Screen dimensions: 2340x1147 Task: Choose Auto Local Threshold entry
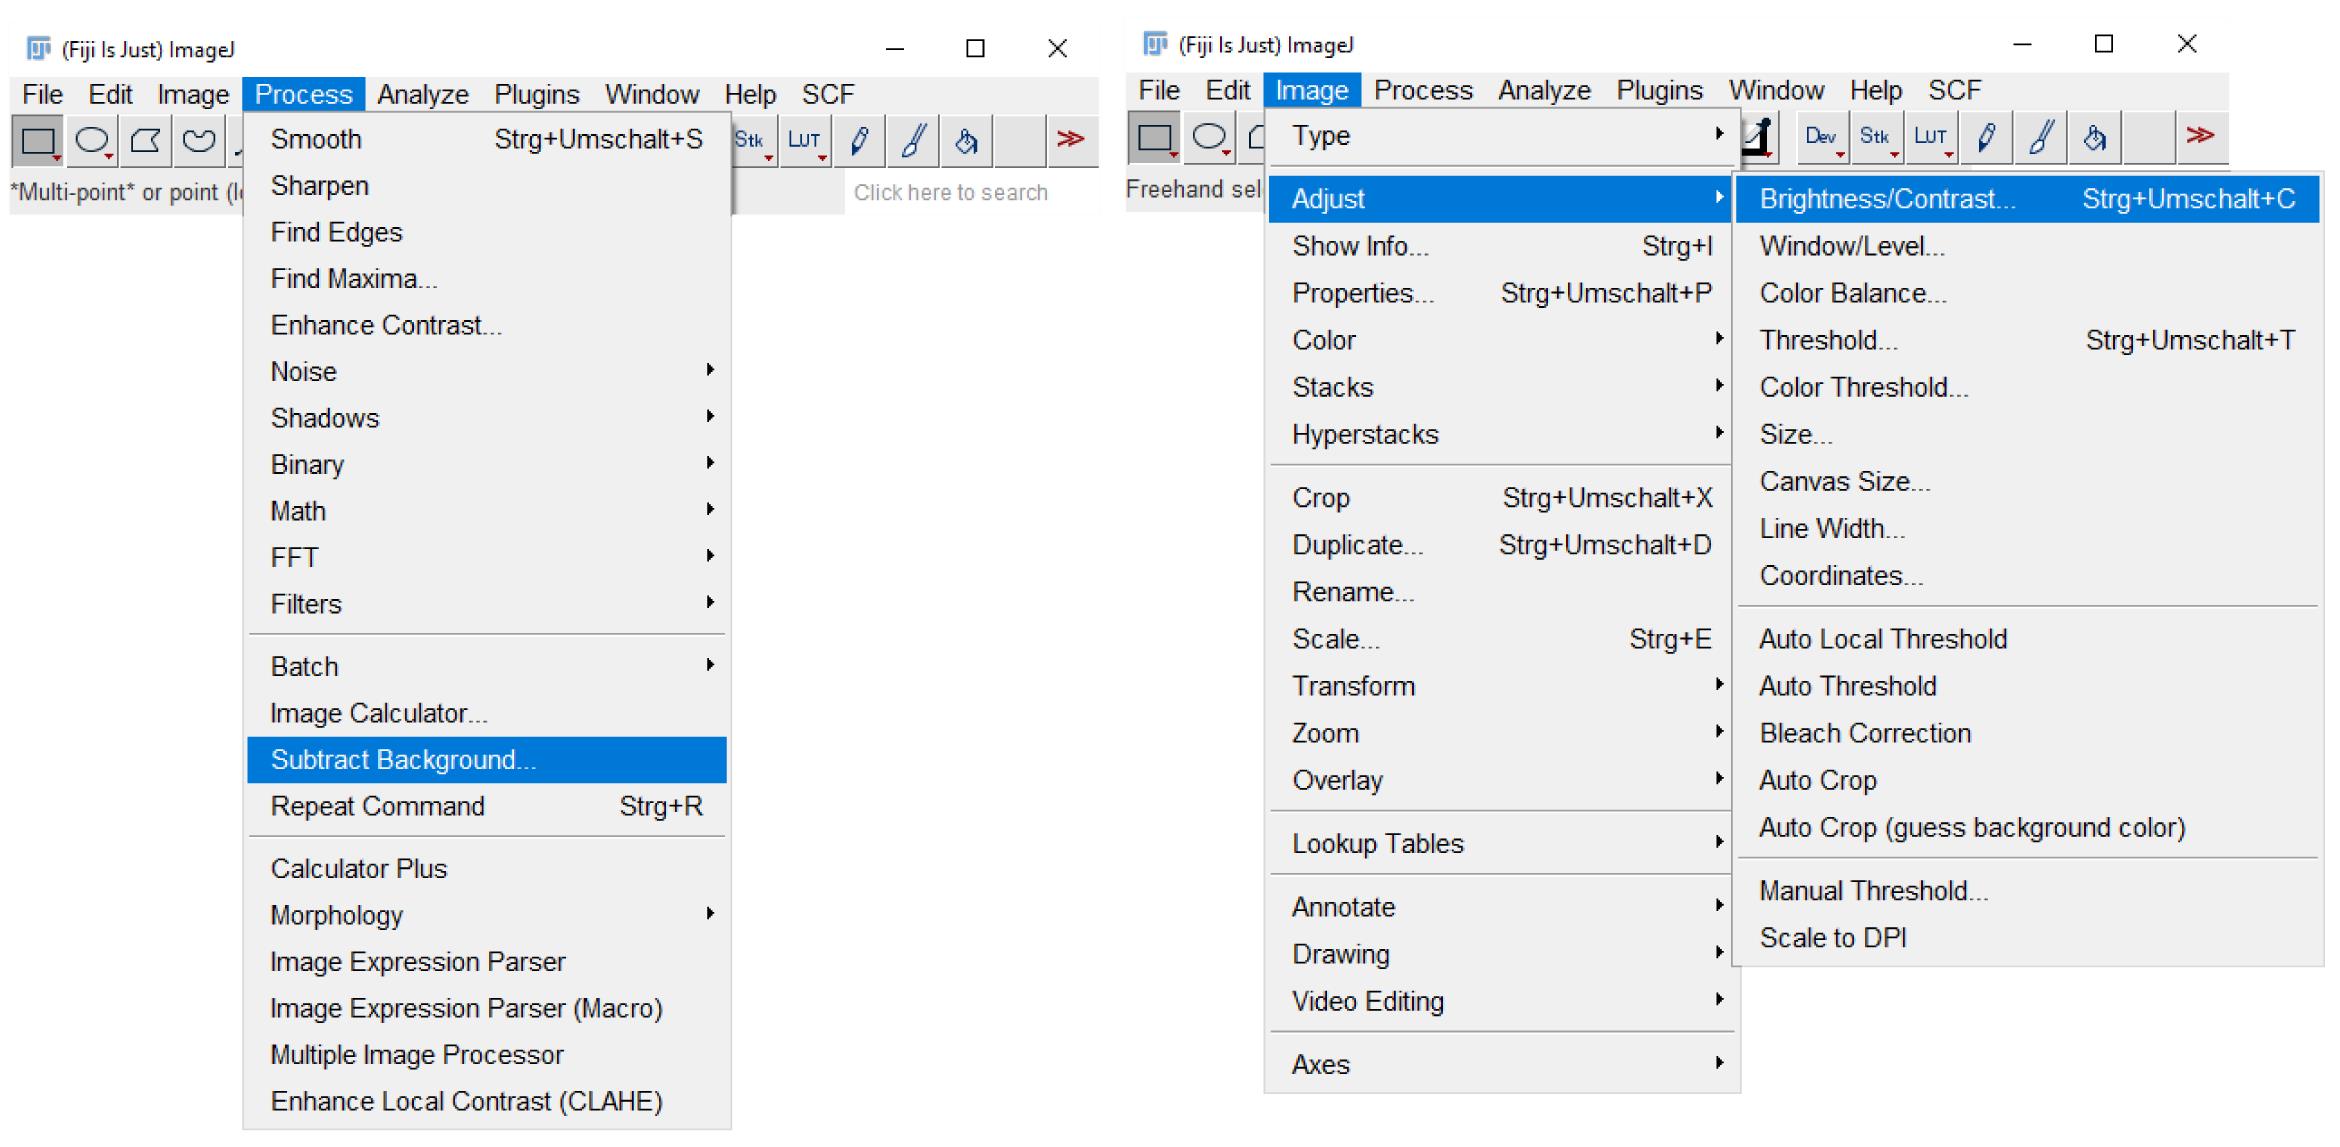[2027, 639]
